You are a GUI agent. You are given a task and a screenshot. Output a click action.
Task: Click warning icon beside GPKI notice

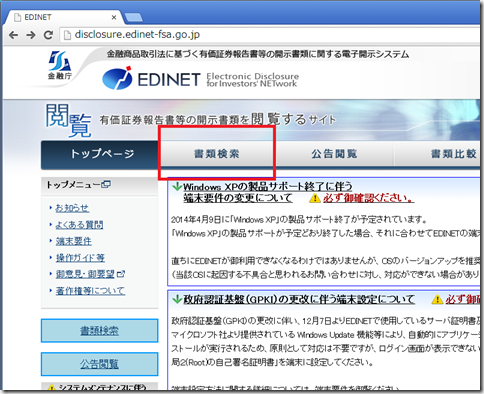click(x=437, y=299)
